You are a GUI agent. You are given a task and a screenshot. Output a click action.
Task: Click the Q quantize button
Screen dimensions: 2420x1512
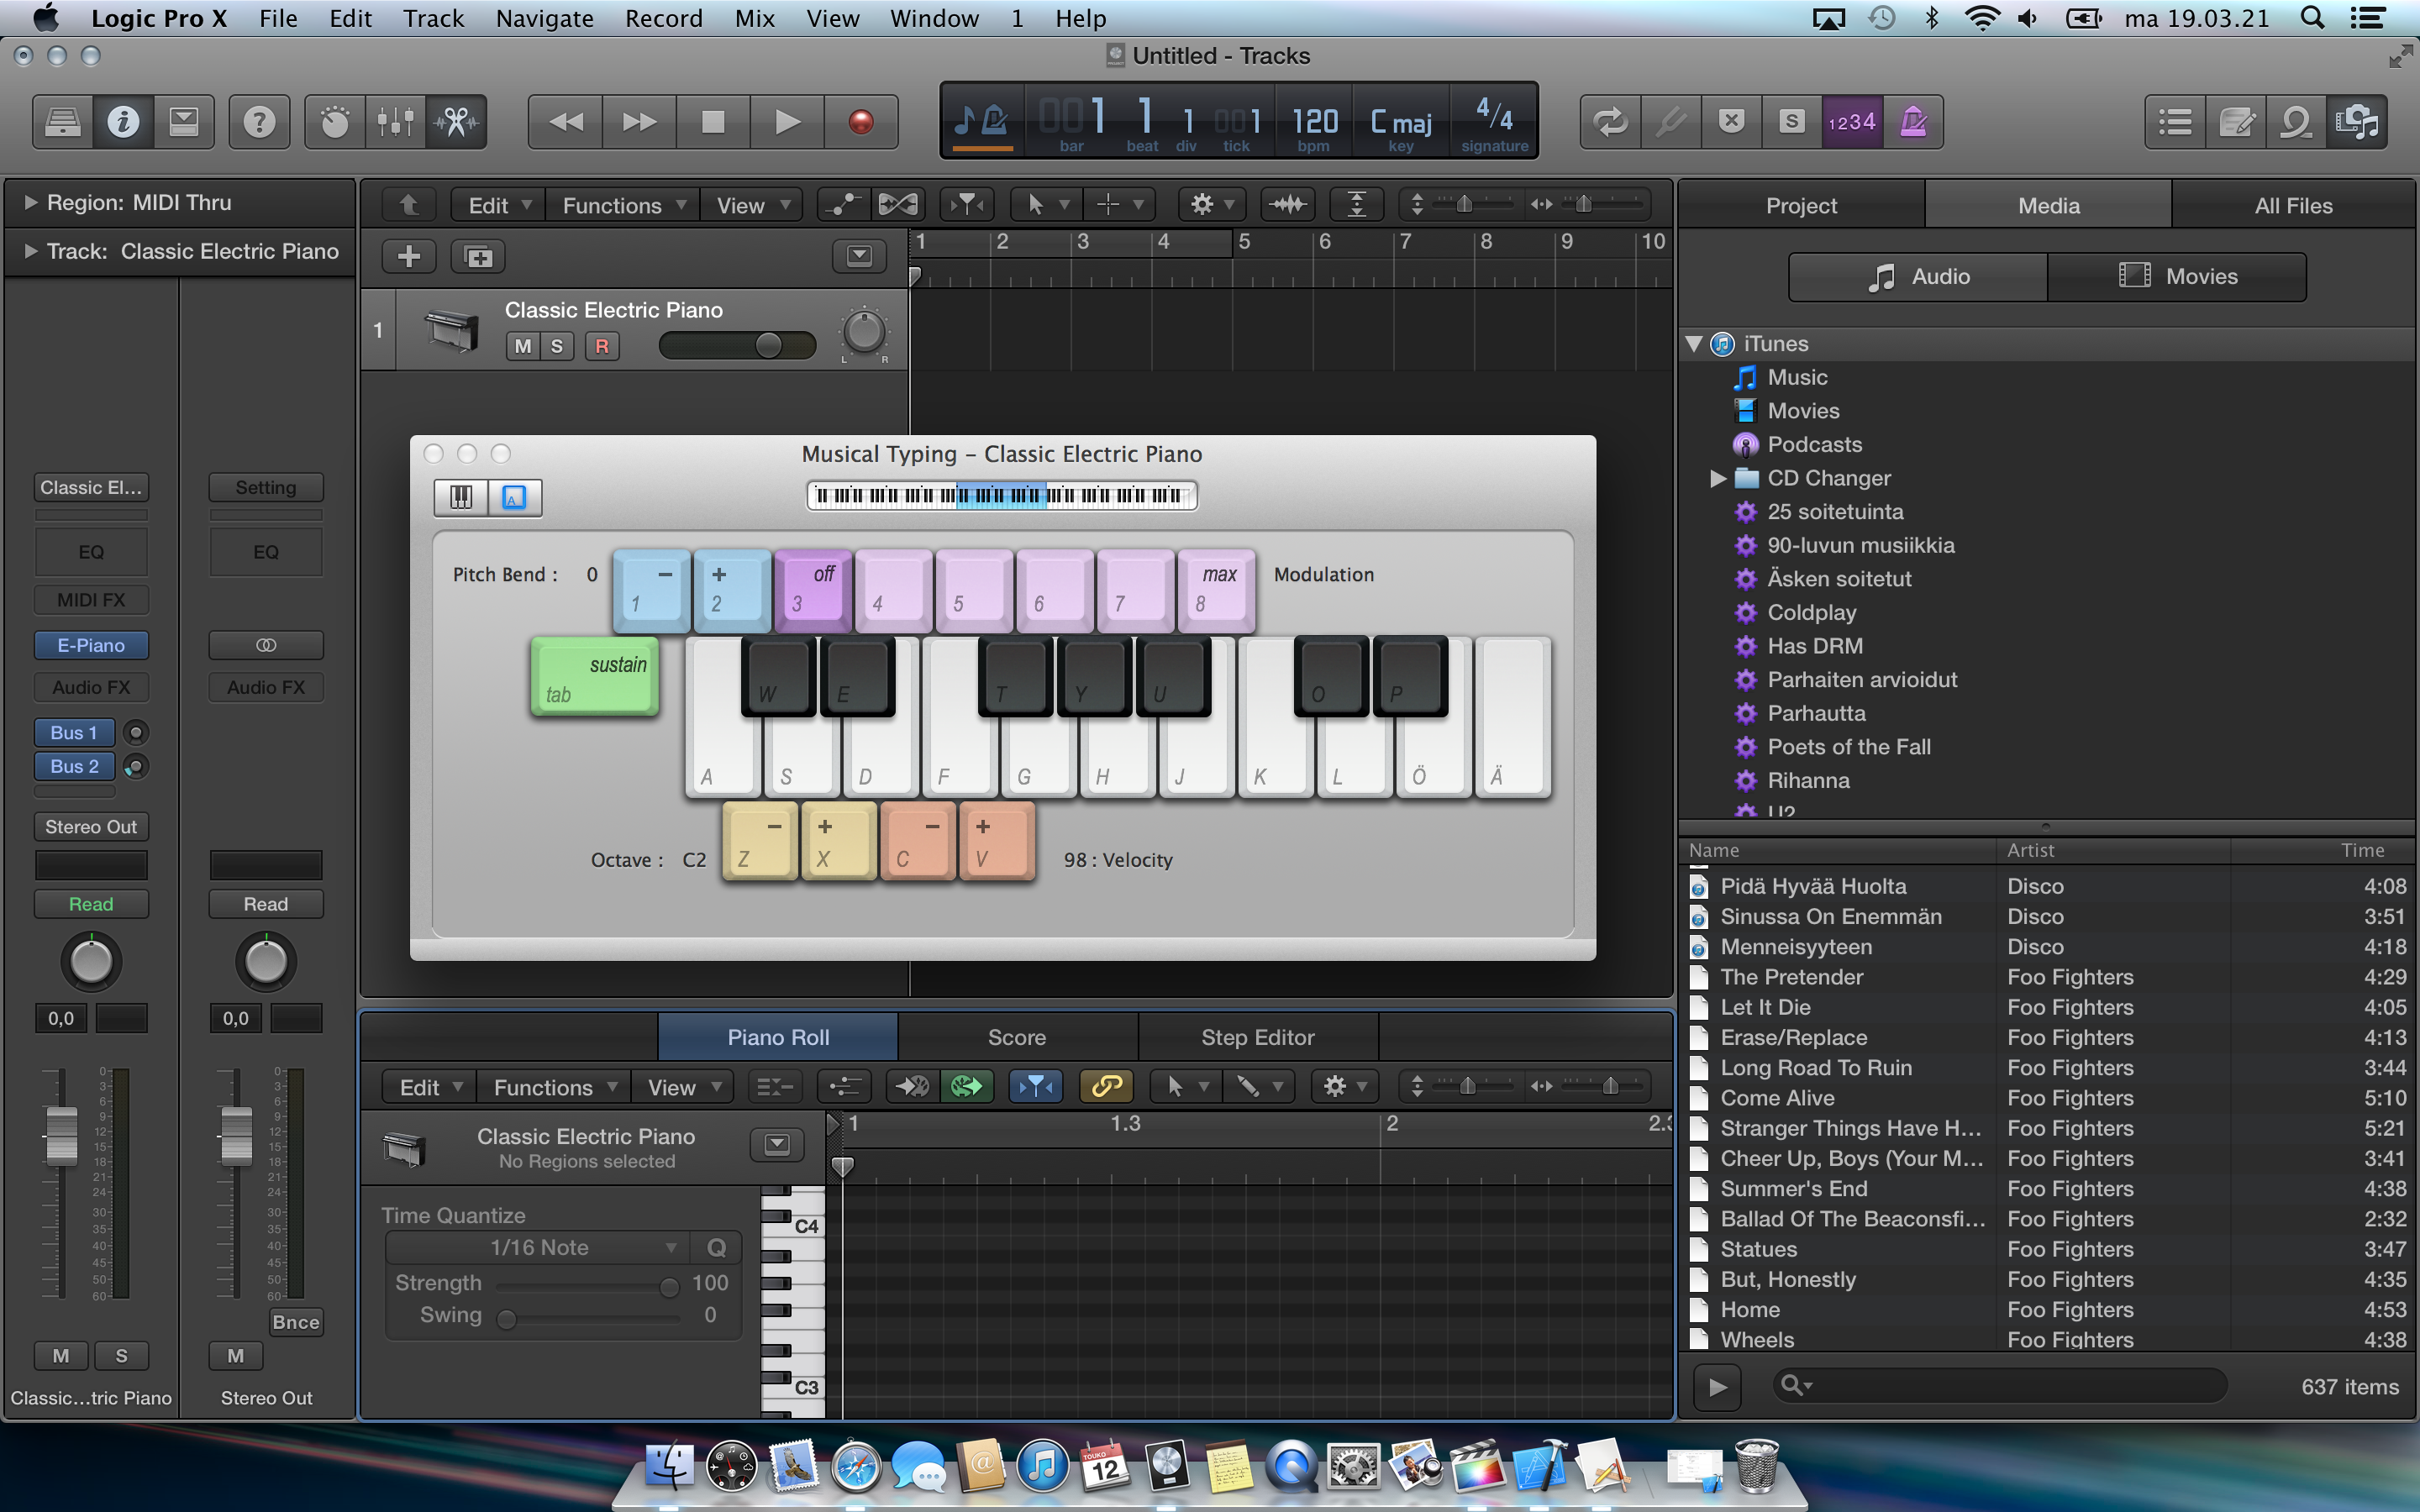717,1247
